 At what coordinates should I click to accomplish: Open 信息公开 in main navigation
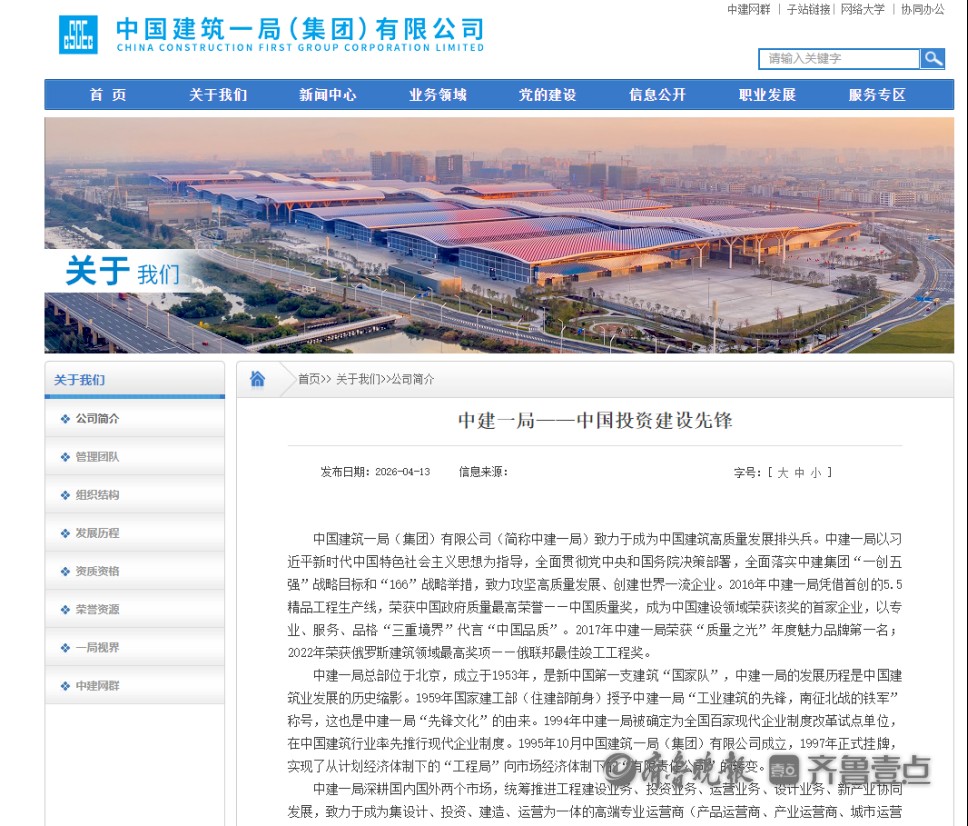657,95
